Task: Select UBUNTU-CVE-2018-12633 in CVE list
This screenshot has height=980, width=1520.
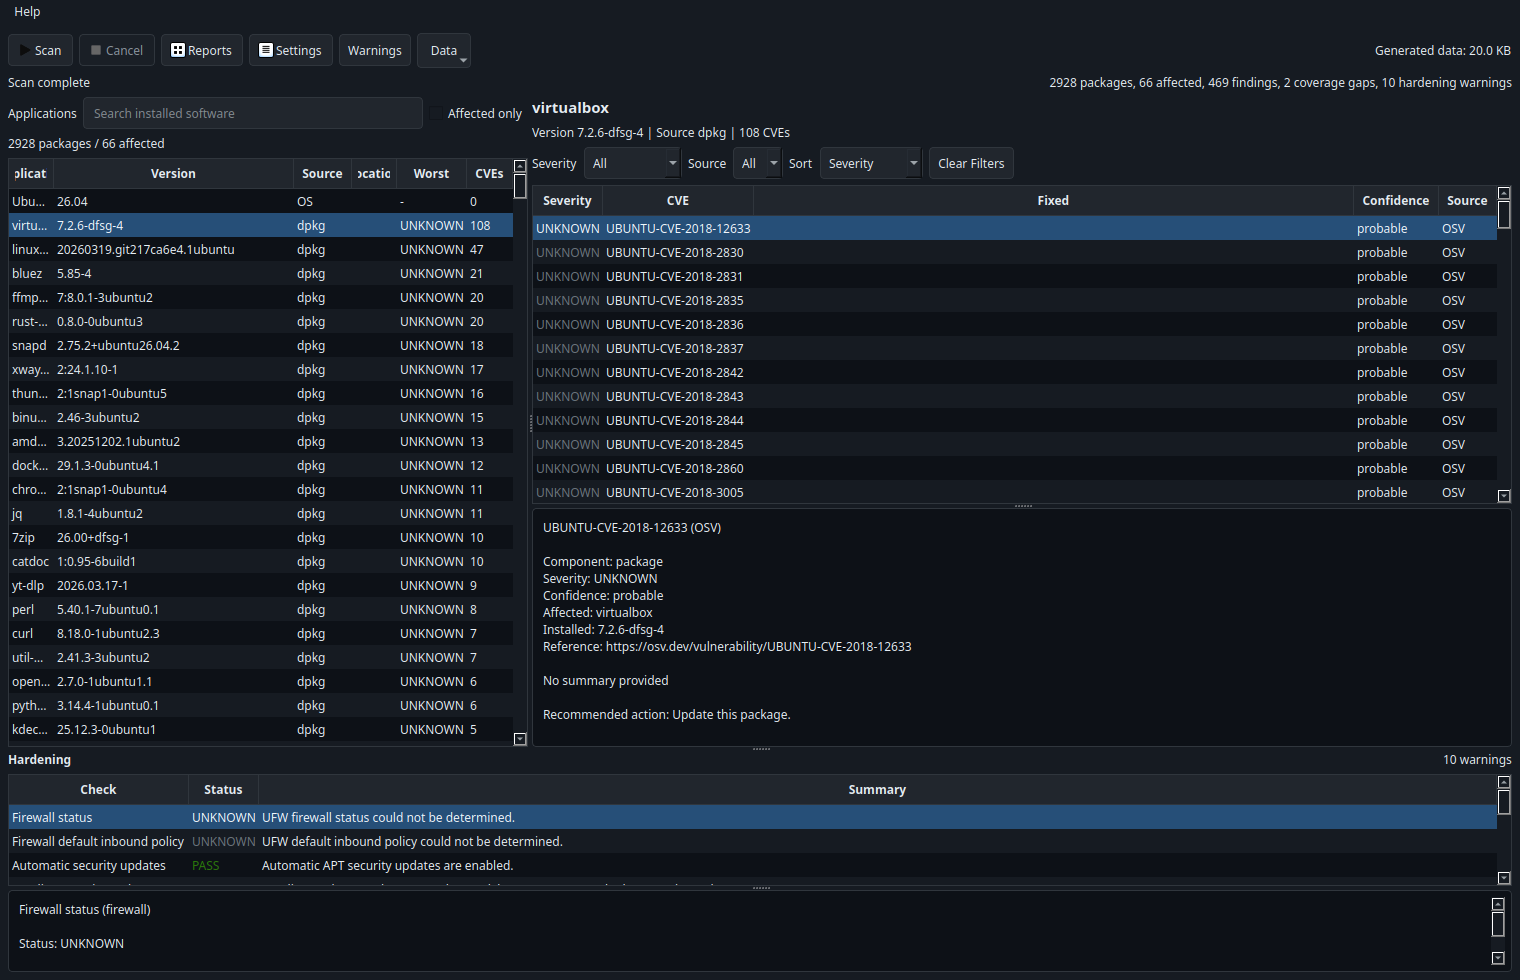Action: [1014, 228]
